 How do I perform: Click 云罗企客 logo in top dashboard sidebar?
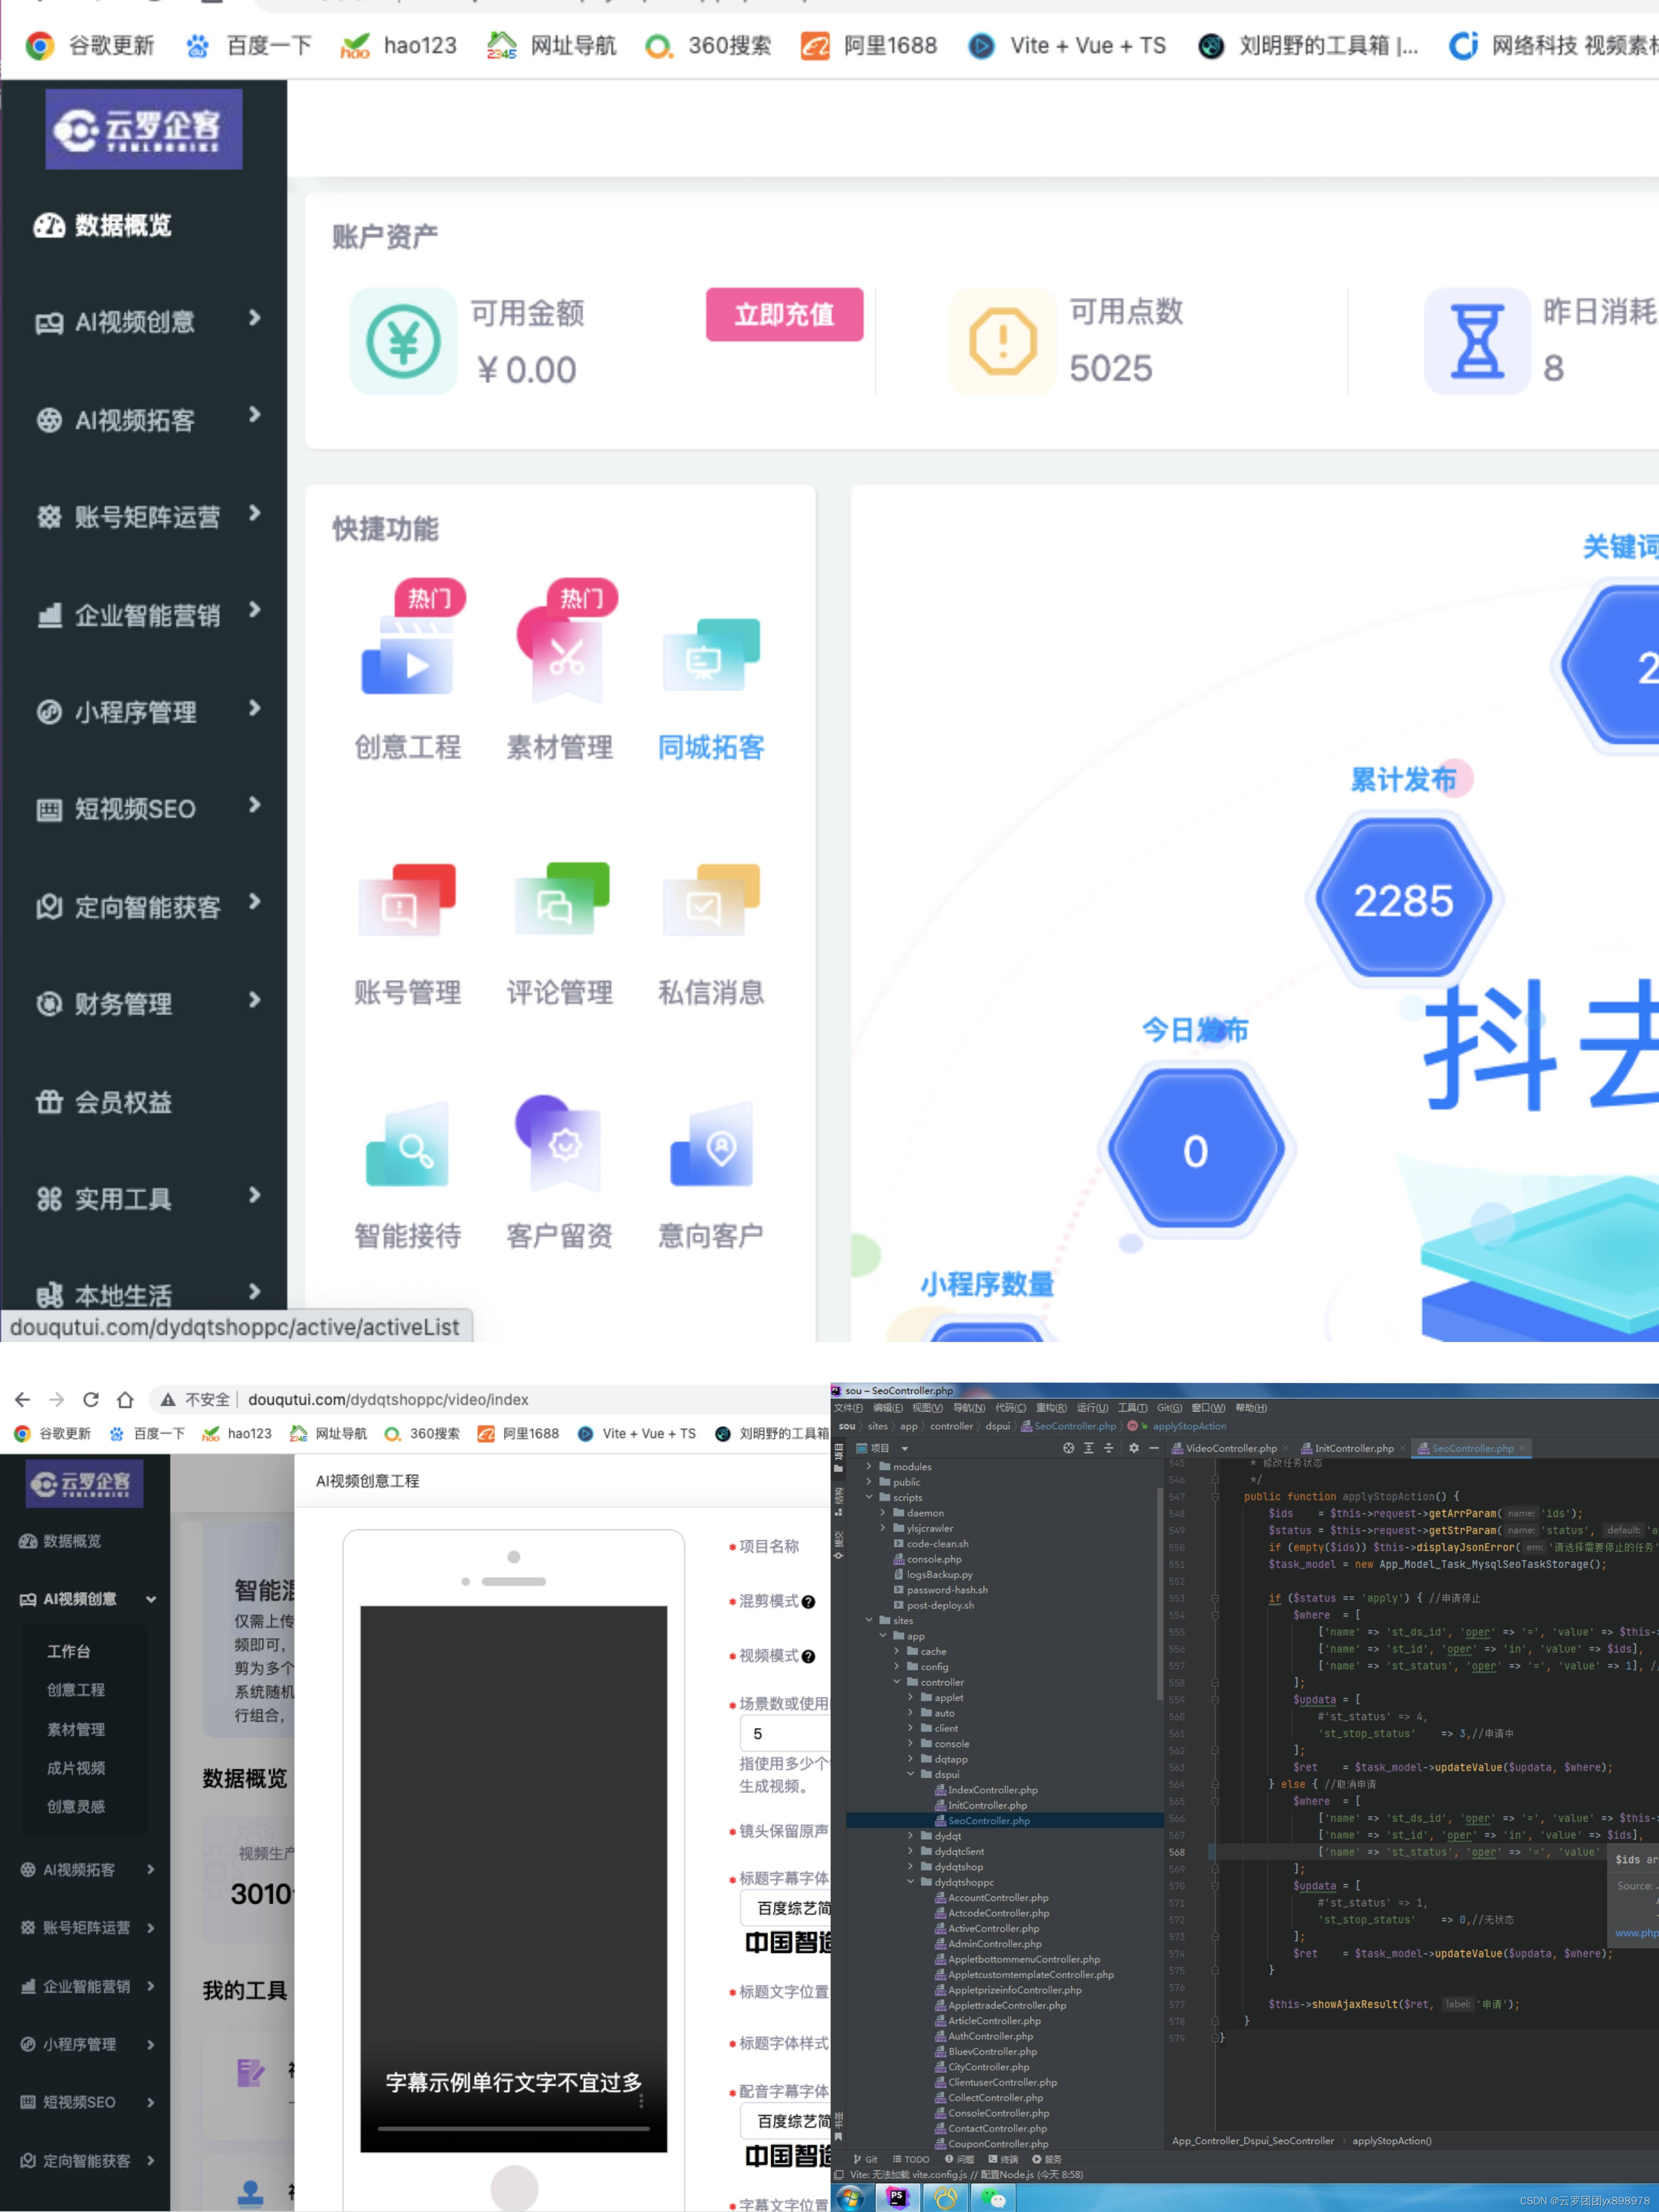pyautogui.click(x=144, y=129)
